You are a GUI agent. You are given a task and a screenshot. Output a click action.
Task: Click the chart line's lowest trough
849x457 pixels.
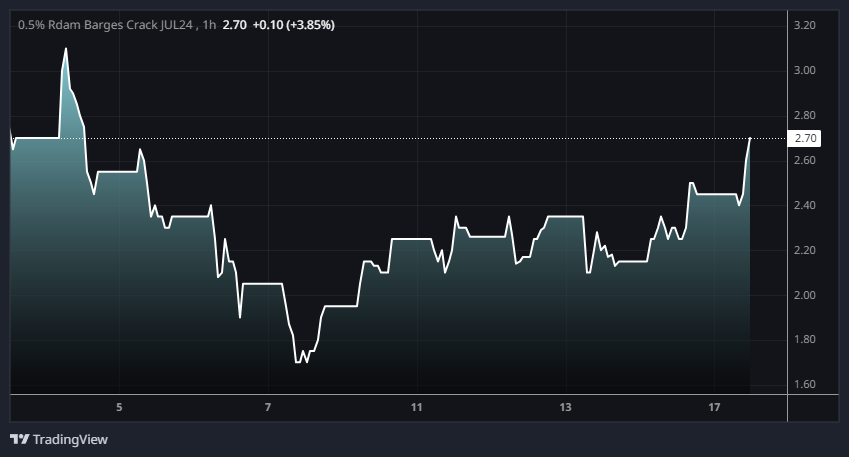pyautogui.click(x=299, y=361)
